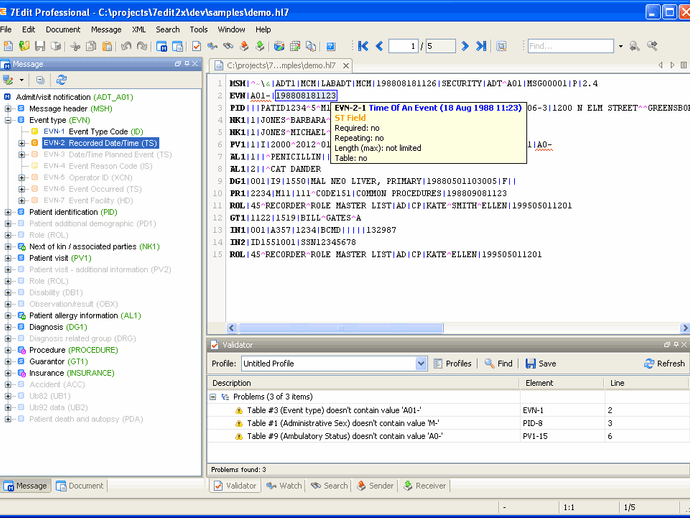Click the Find search input field
The image size is (690, 518).
pyautogui.click(x=570, y=46)
